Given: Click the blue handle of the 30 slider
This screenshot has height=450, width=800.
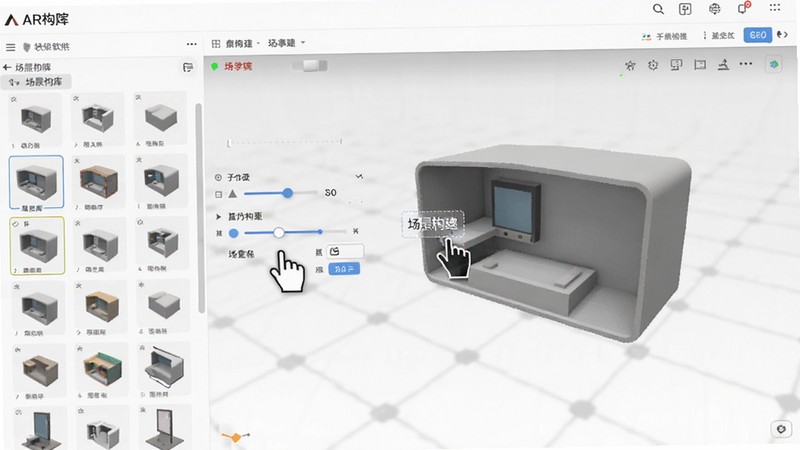Looking at the screenshot, I should pos(288,193).
